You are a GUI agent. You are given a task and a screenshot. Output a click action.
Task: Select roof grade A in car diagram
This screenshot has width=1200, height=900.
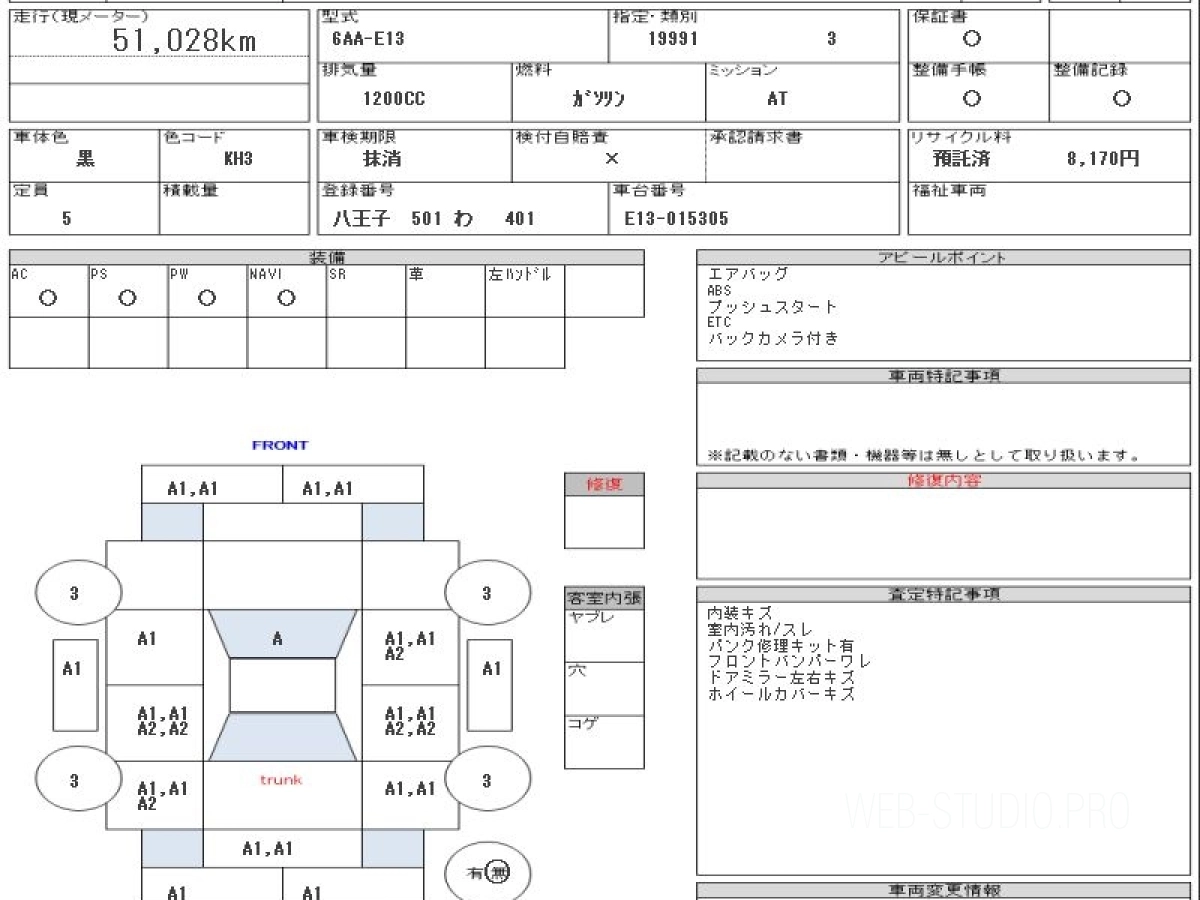pyautogui.click(x=278, y=638)
